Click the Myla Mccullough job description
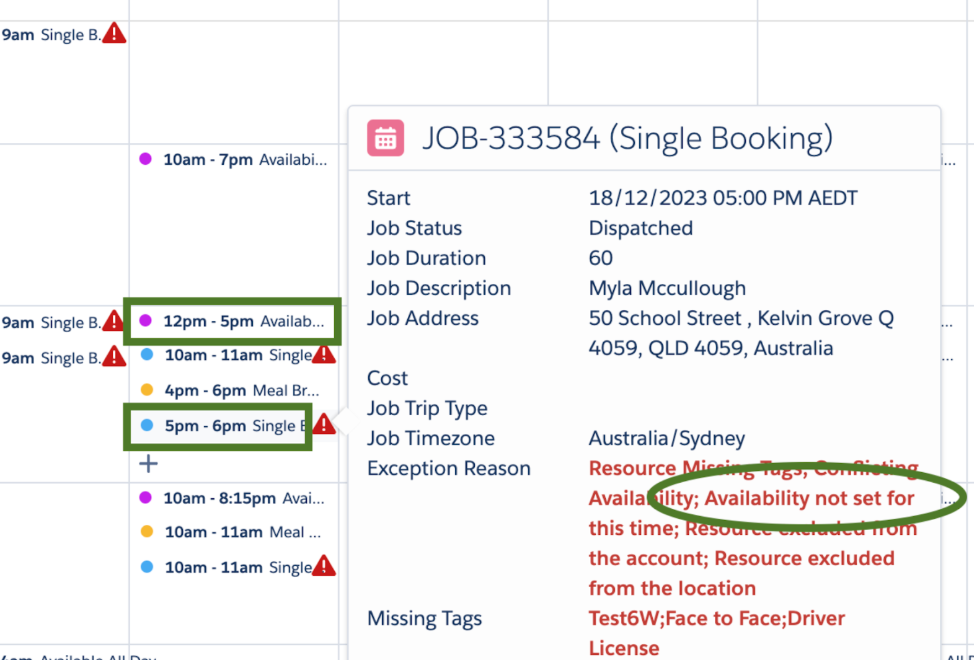This screenshot has width=974, height=668. pyautogui.click(x=667, y=288)
